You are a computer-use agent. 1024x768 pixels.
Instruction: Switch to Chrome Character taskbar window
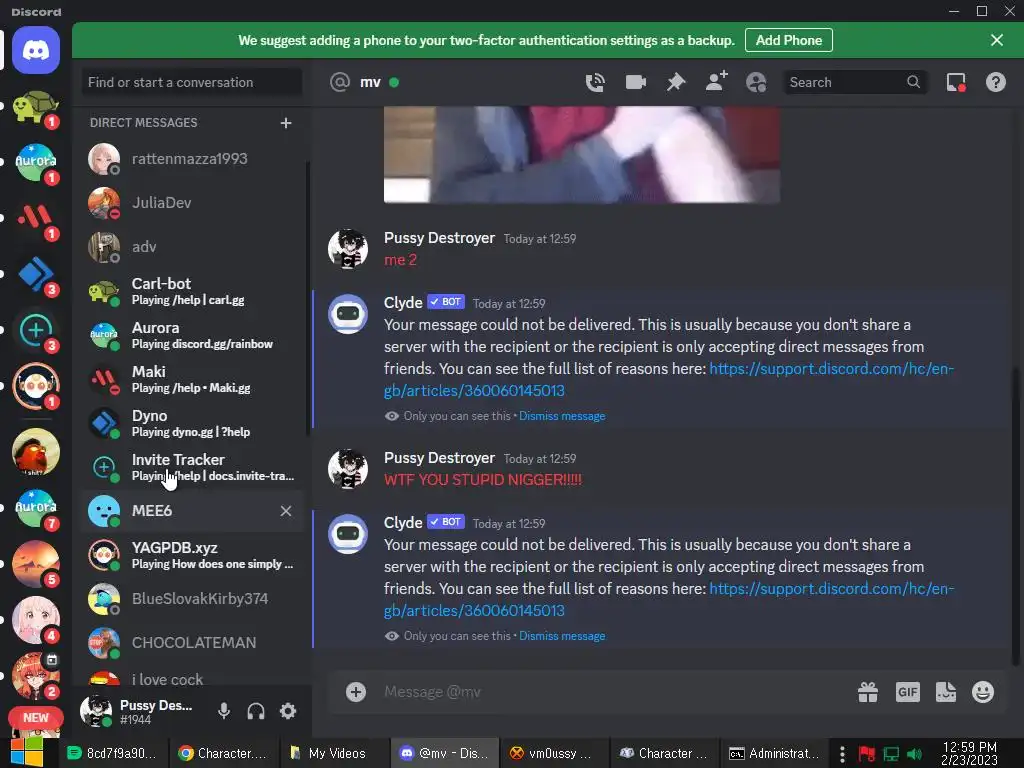[224, 753]
